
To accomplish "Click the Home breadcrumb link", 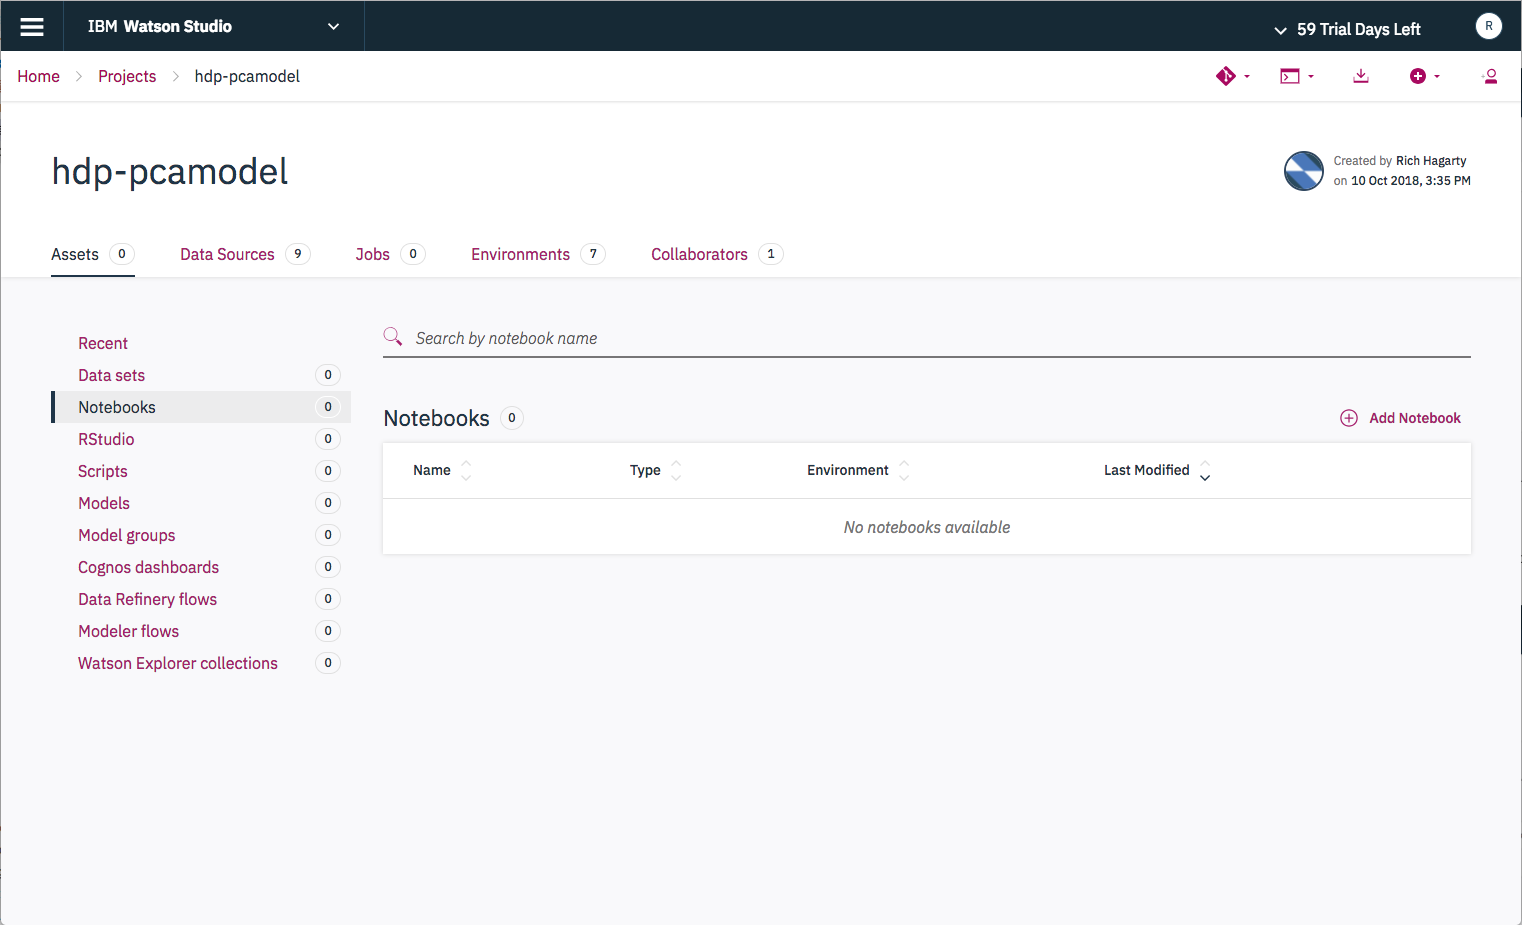I will (x=38, y=76).
